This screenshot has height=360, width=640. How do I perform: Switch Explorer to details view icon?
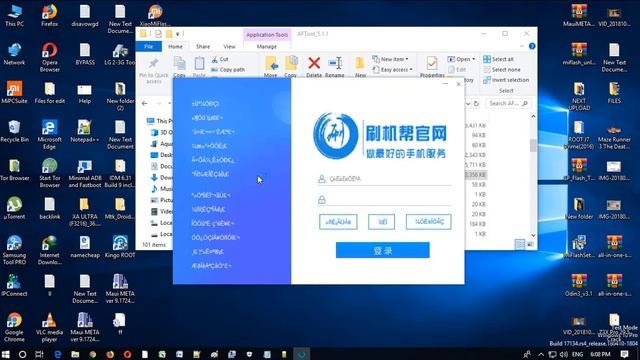pos(520,244)
